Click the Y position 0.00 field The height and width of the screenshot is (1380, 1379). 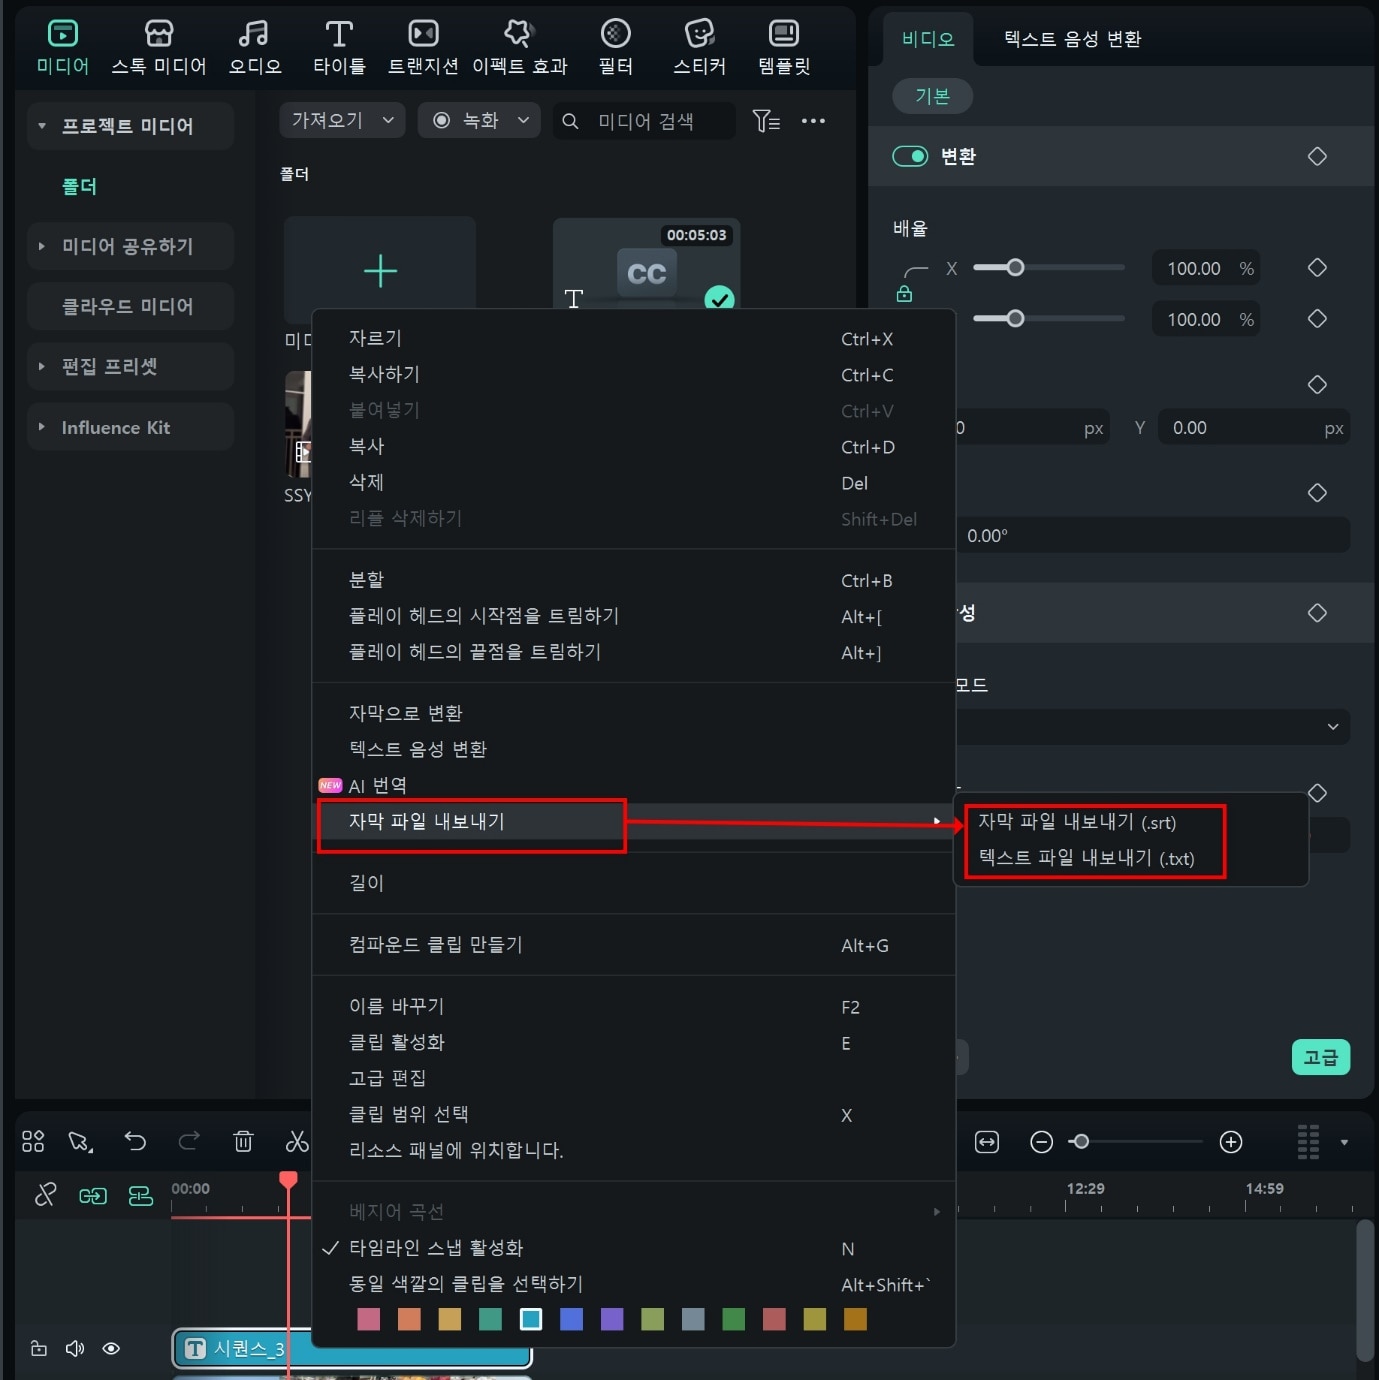[1253, 428]
